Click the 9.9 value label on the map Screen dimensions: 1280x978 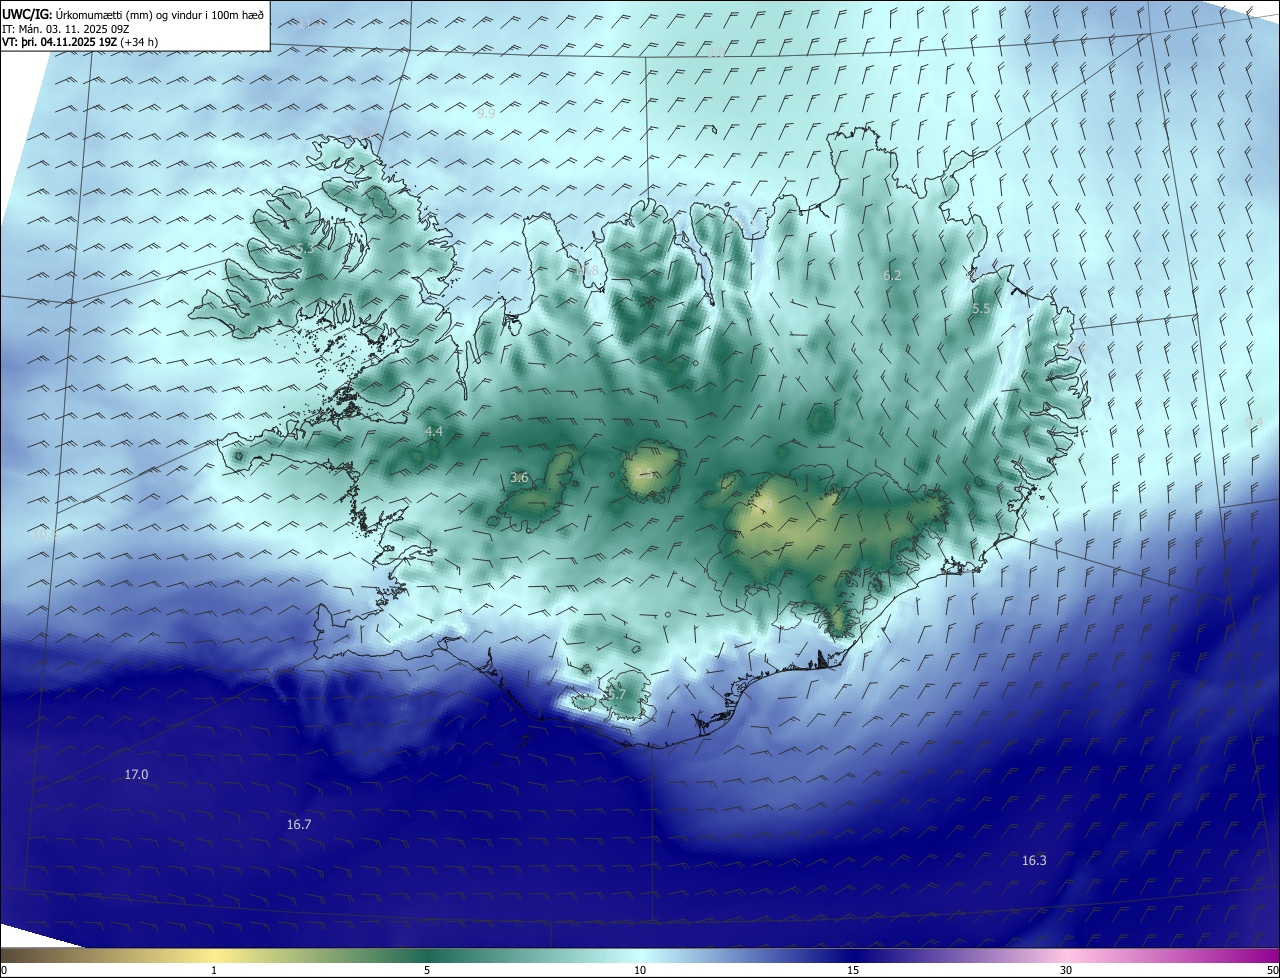coord(486,114)
